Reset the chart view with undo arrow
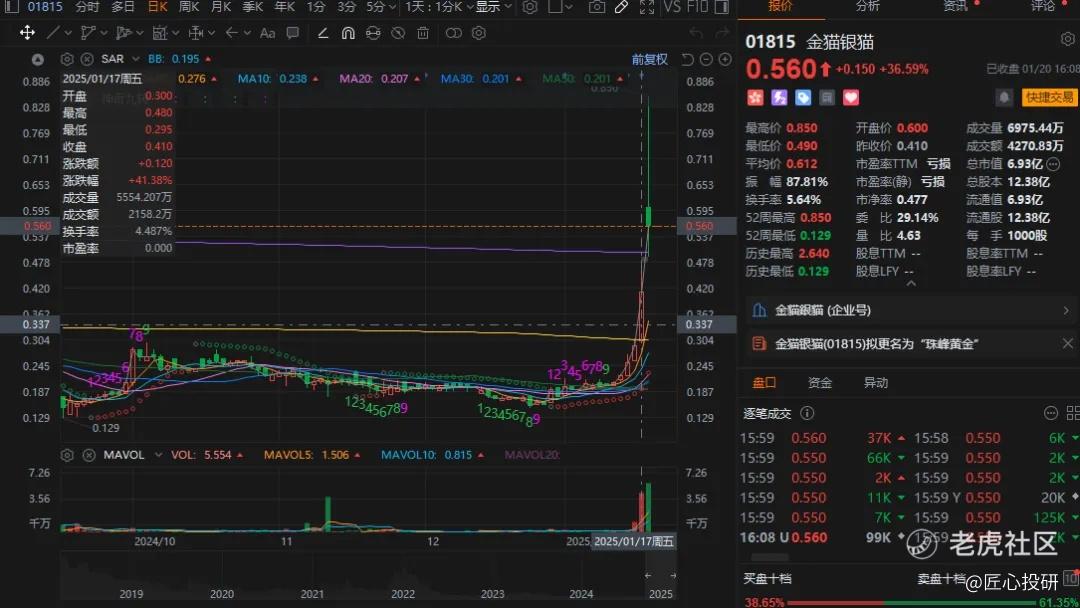This screenshot has height=608, width=1080. (x=687, y=60)
